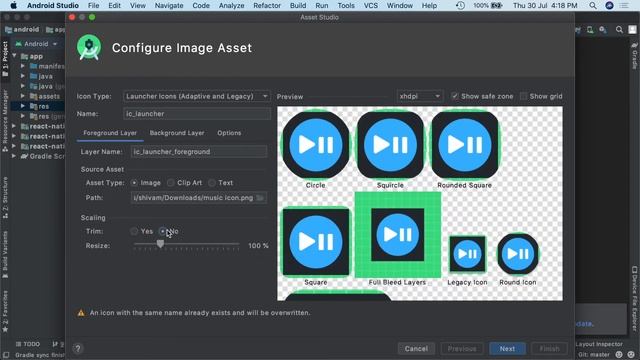Open the Navigate menu

point(169,6)
